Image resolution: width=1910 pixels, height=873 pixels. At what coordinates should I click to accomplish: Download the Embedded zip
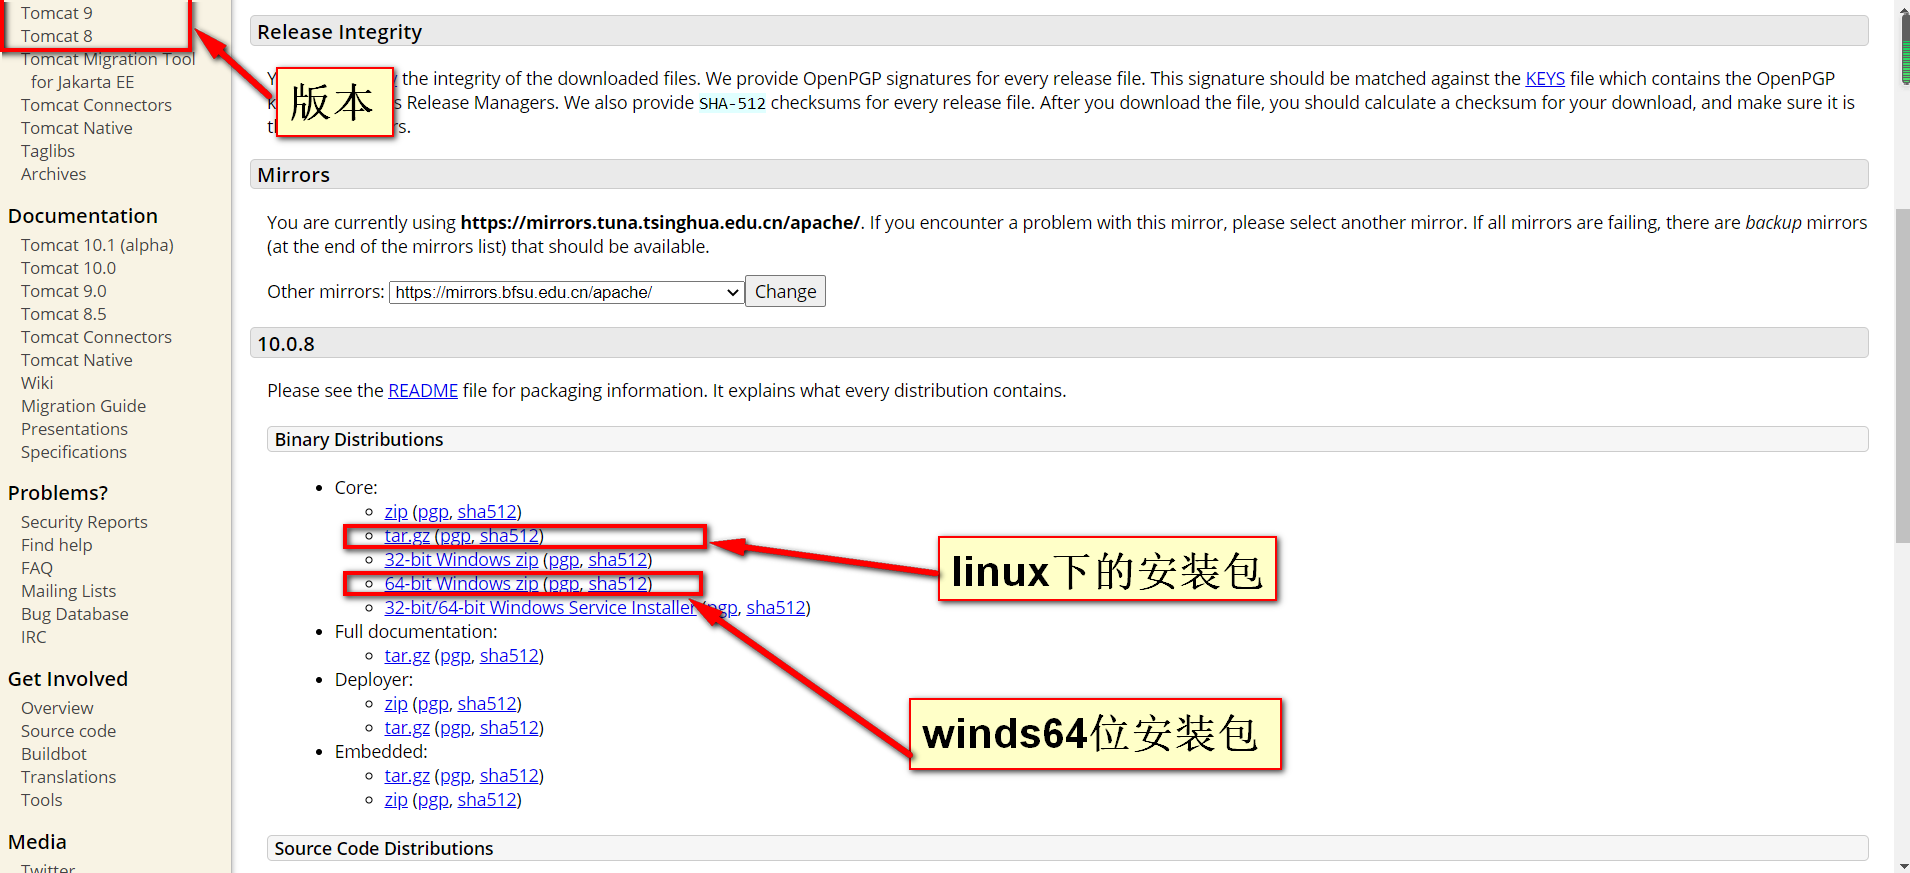396,800
